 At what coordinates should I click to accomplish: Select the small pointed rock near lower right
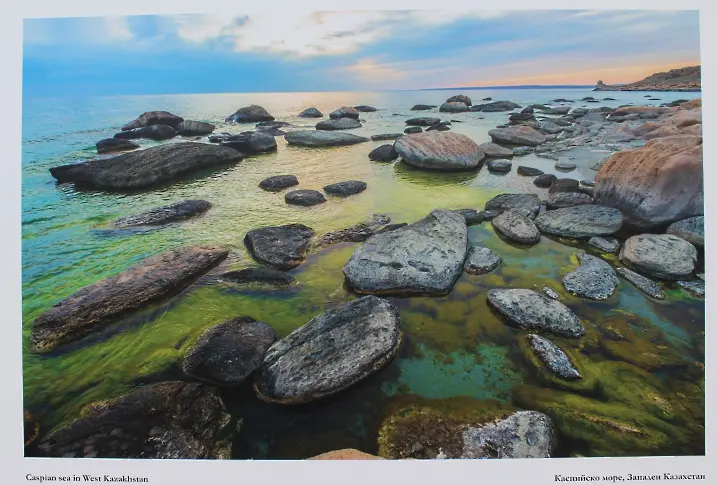point(554,356)
